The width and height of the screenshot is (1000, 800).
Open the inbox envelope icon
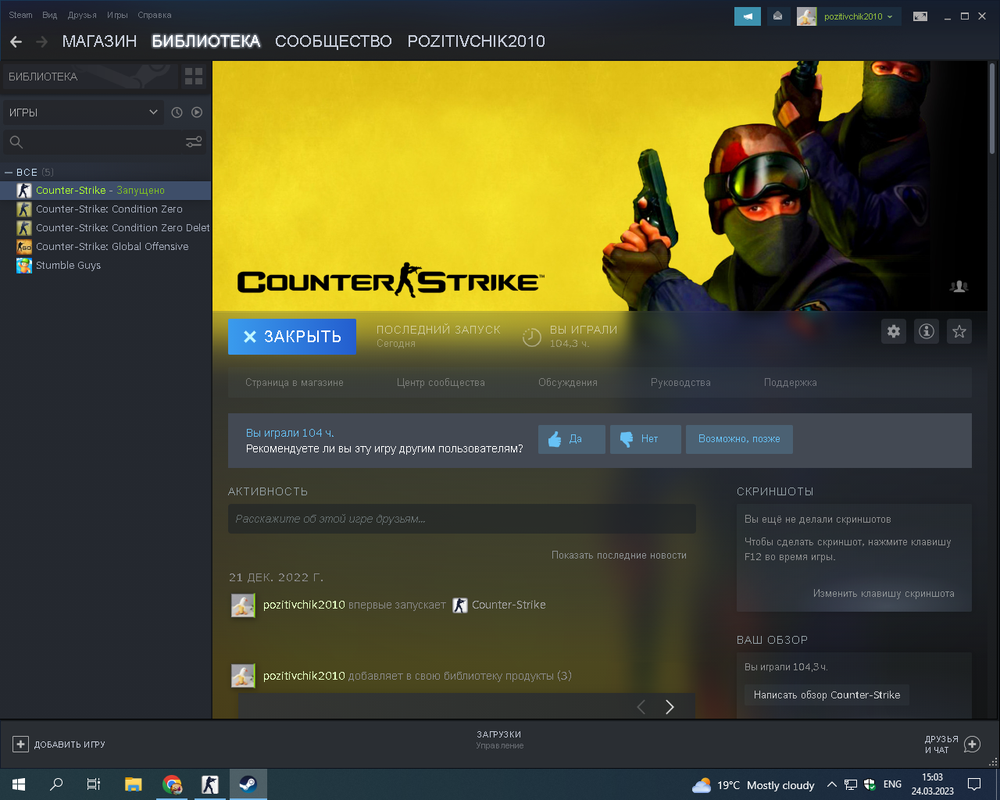778,16
